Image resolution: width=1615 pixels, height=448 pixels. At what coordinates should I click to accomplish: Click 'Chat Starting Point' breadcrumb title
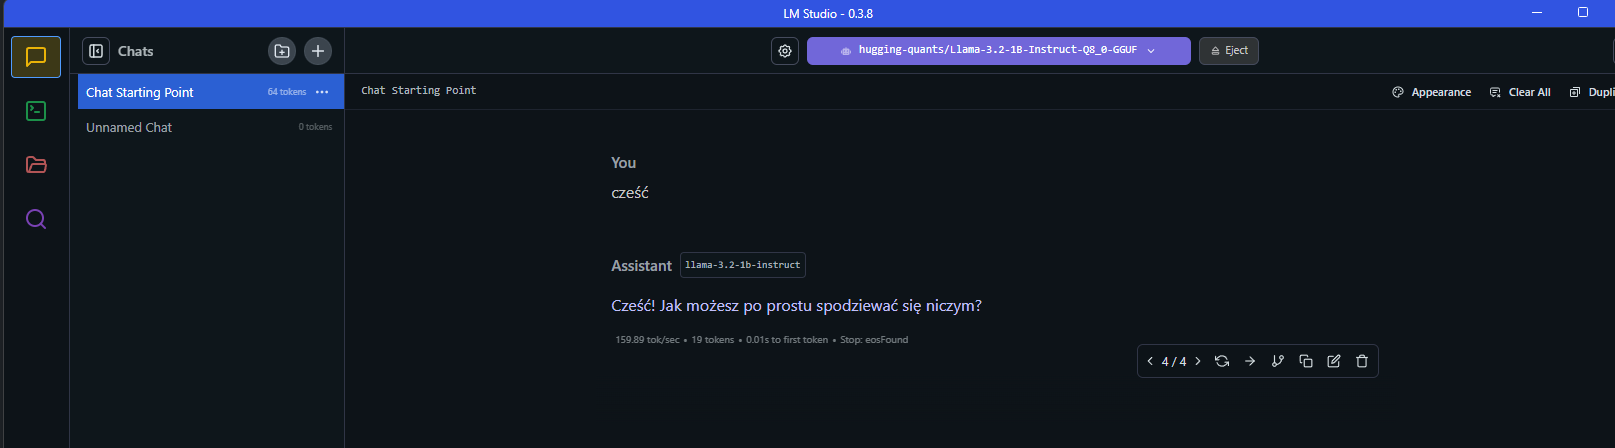coord(419,91)
